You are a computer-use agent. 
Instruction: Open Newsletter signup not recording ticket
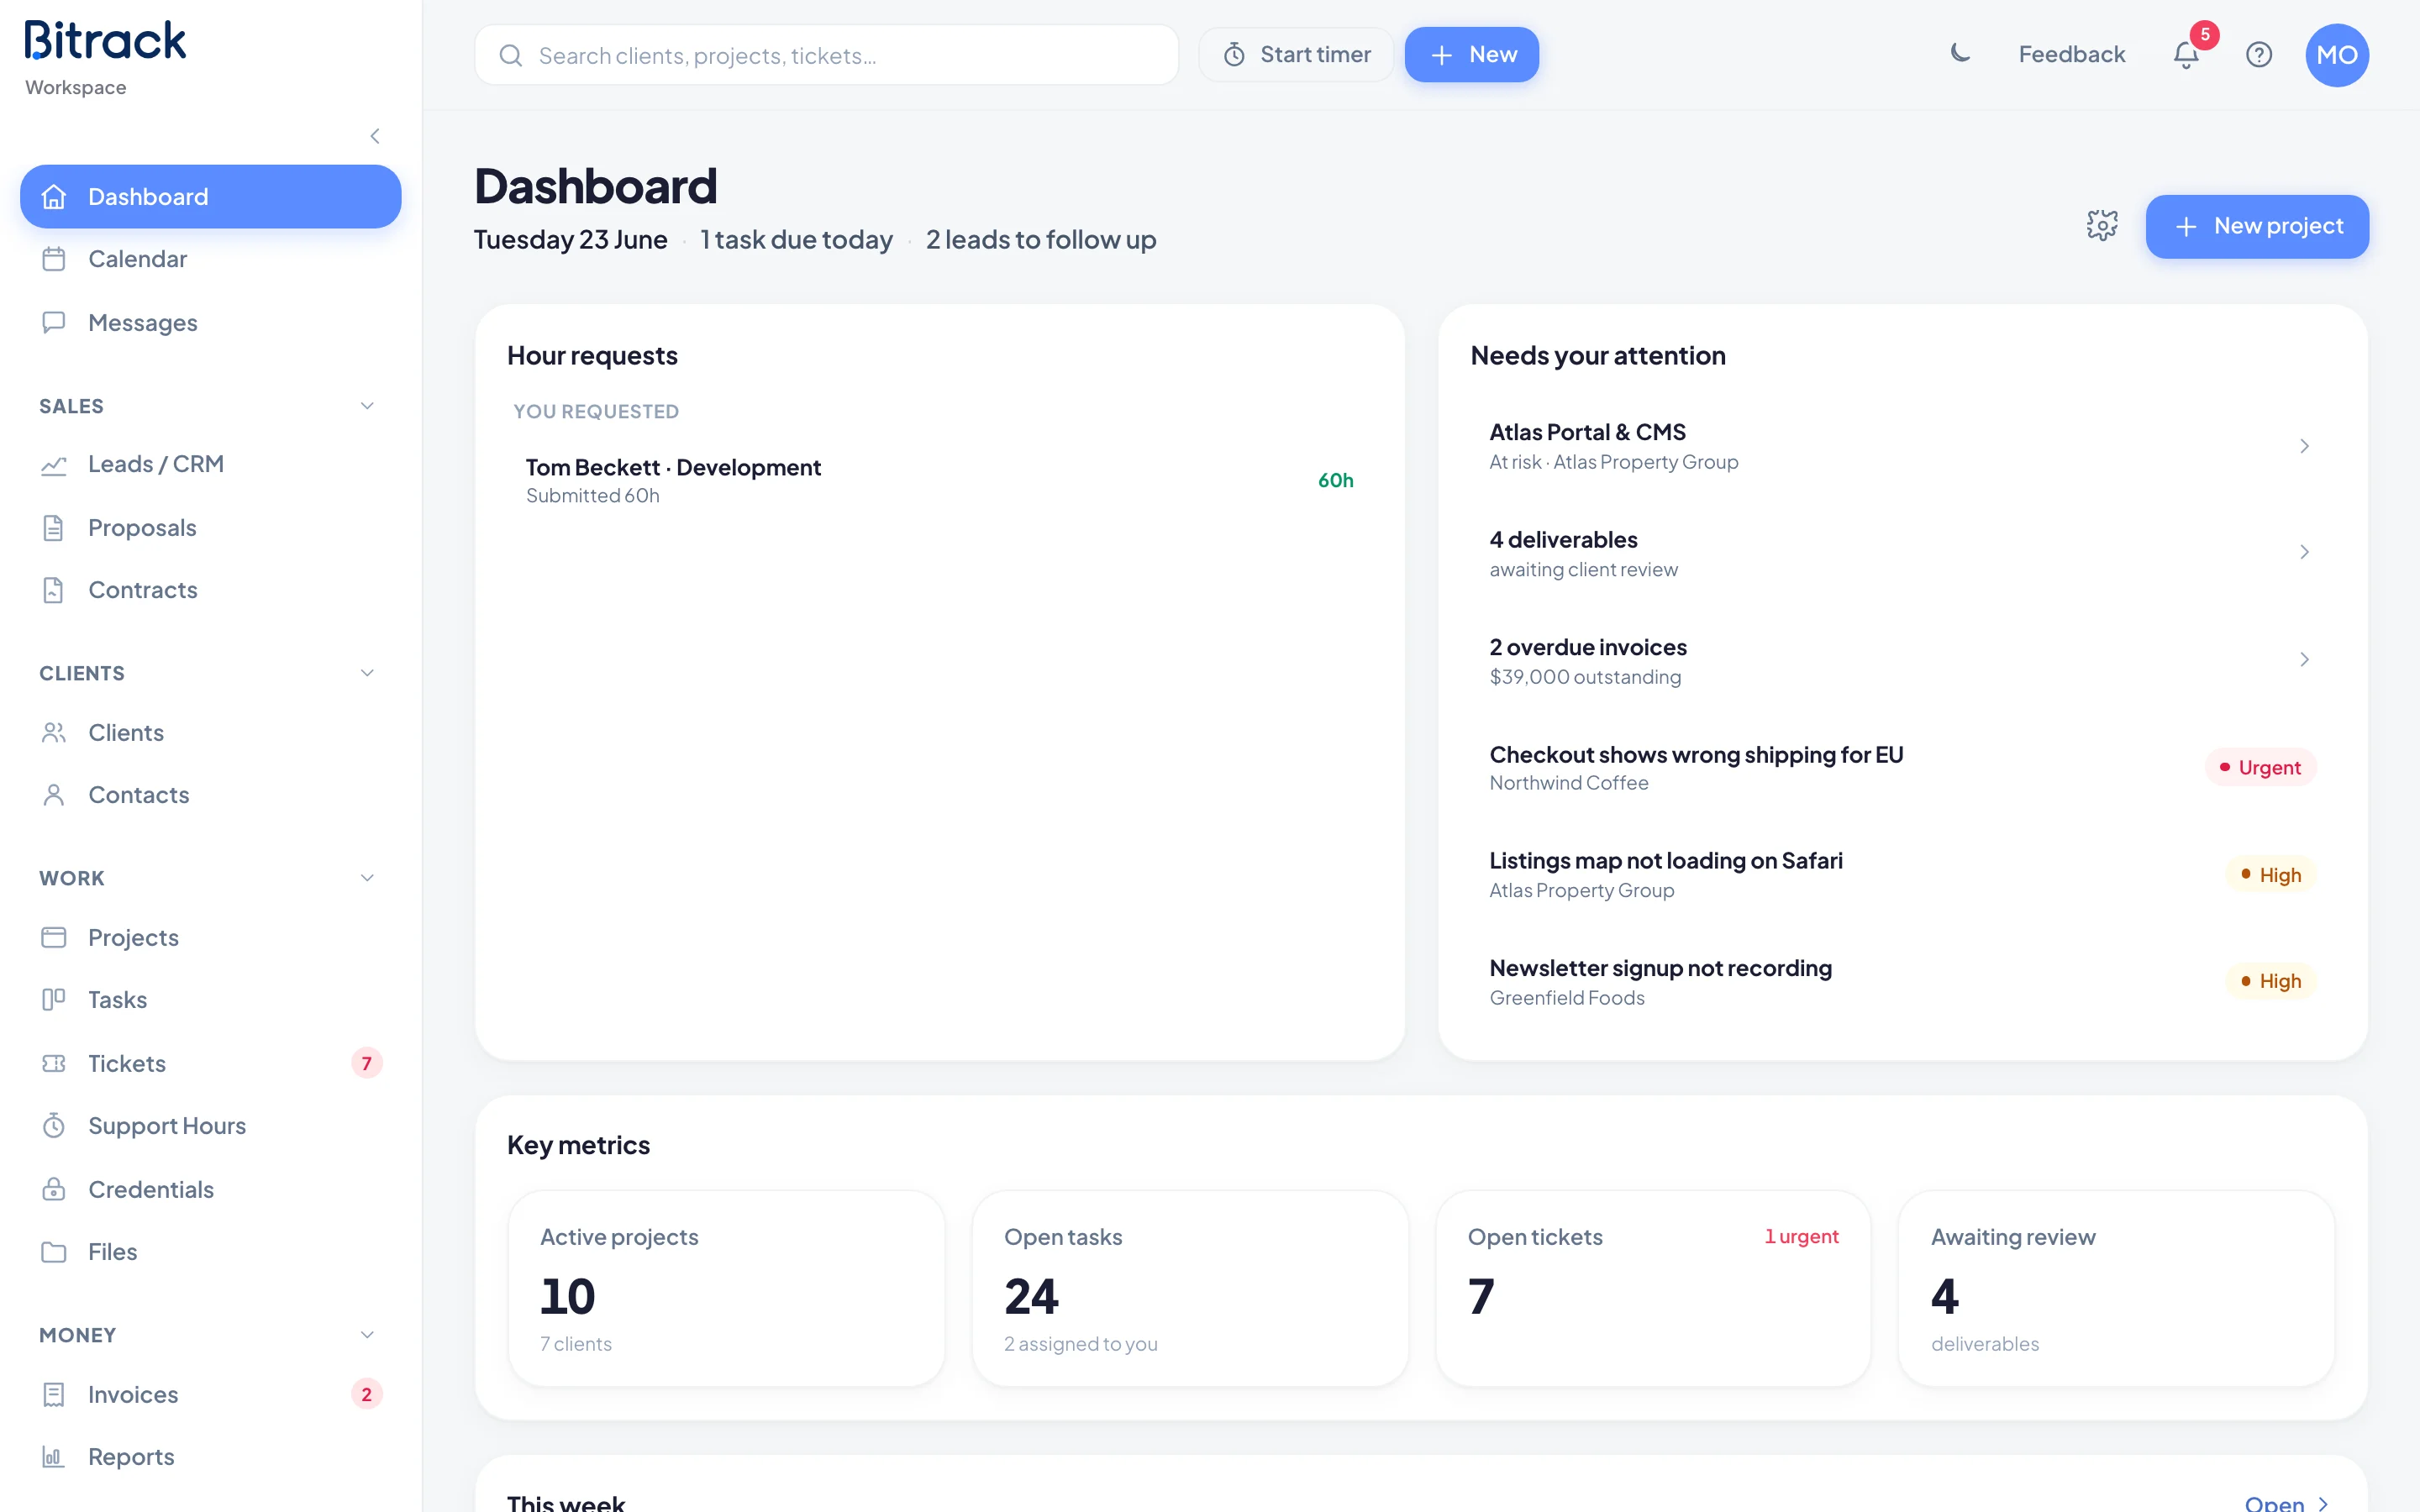[x=1902, y=982]
